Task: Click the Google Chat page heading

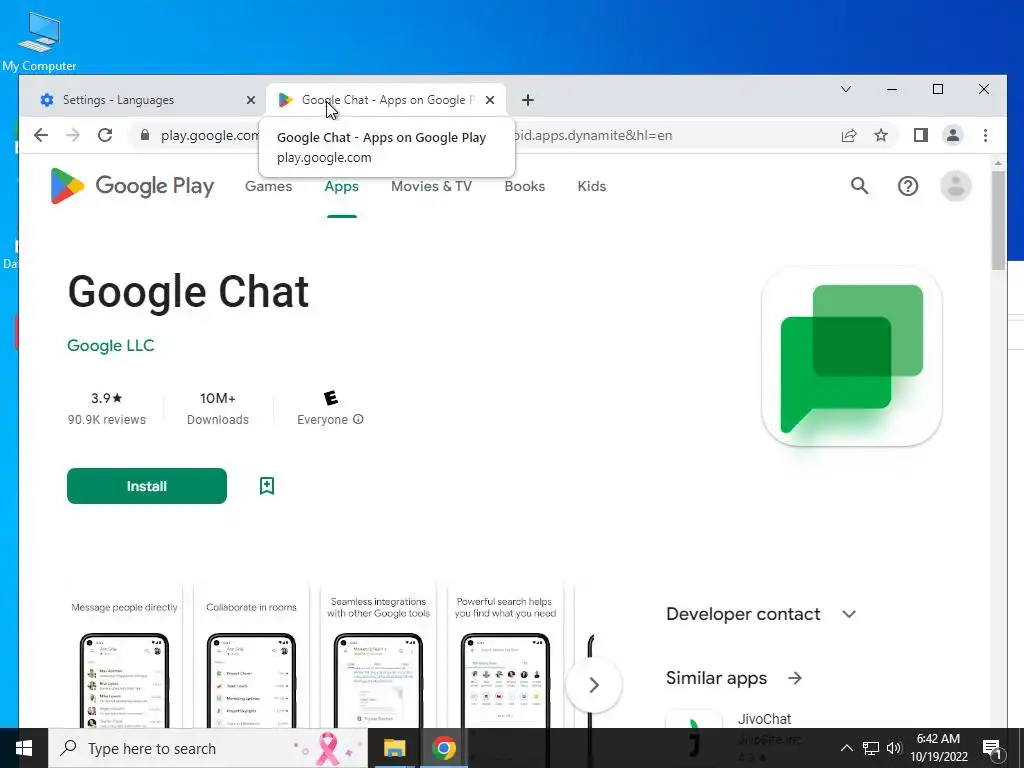Action: pos(188,291)
